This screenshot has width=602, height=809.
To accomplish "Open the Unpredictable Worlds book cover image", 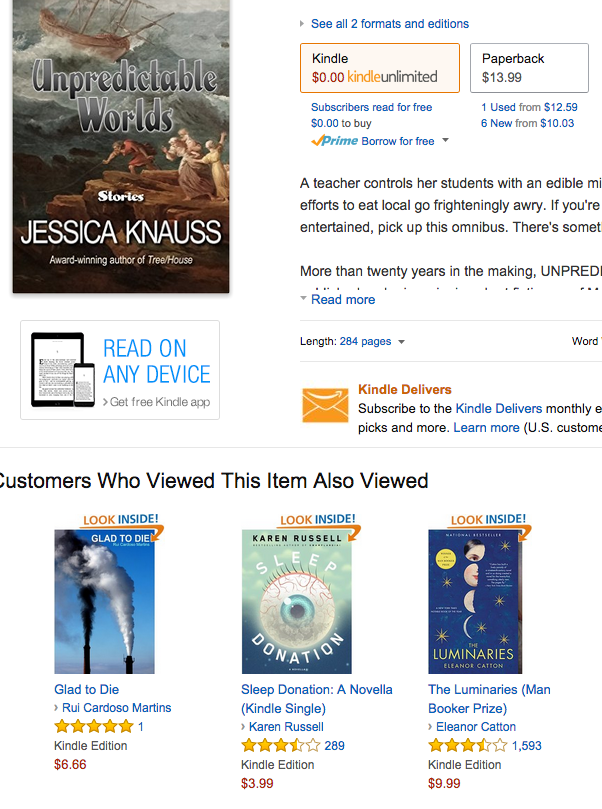I will pyautogui.click(x=121, y=147).
